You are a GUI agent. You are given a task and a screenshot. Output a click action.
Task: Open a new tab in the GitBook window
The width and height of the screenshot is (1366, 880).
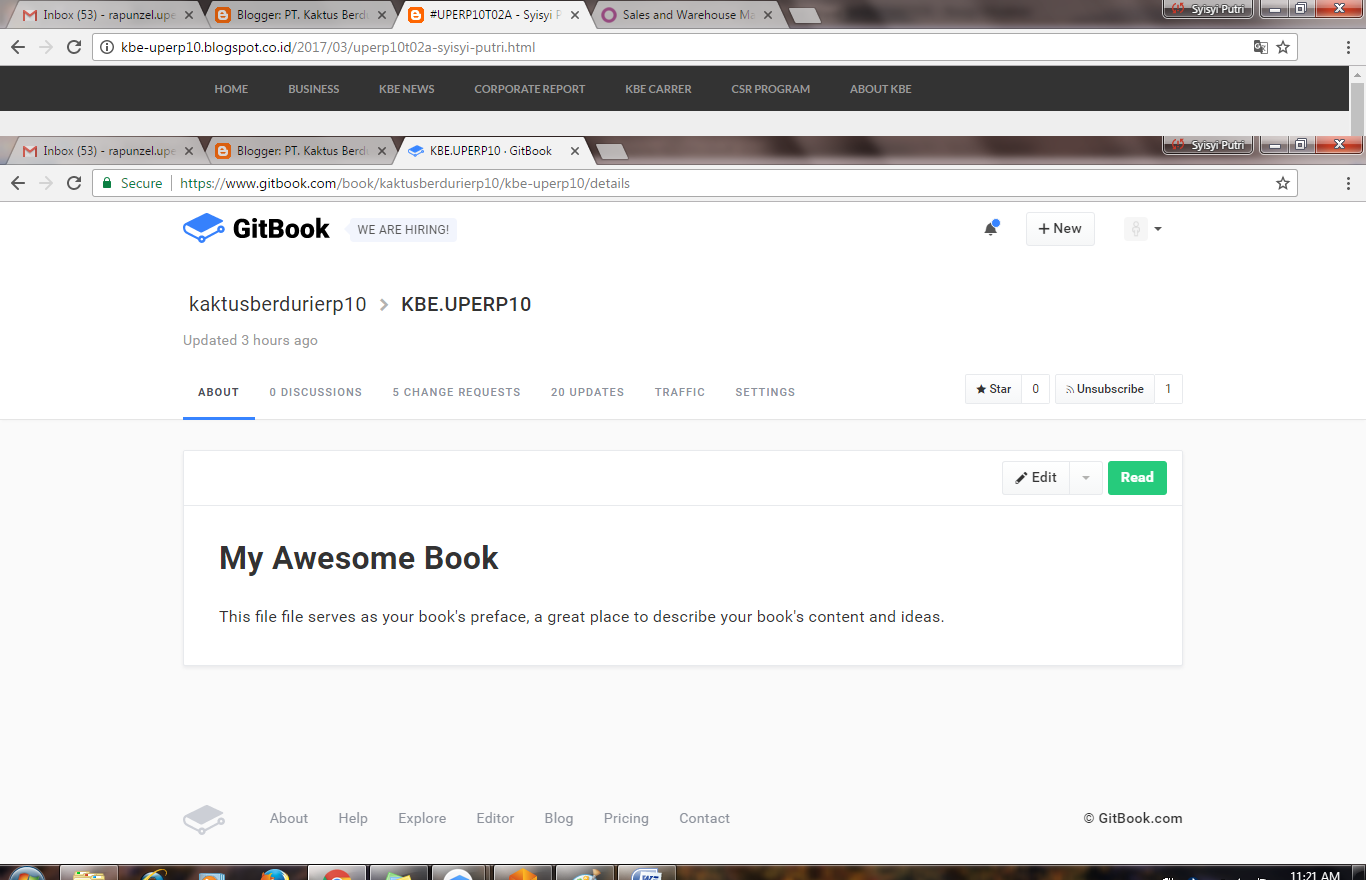click(611, 151)
